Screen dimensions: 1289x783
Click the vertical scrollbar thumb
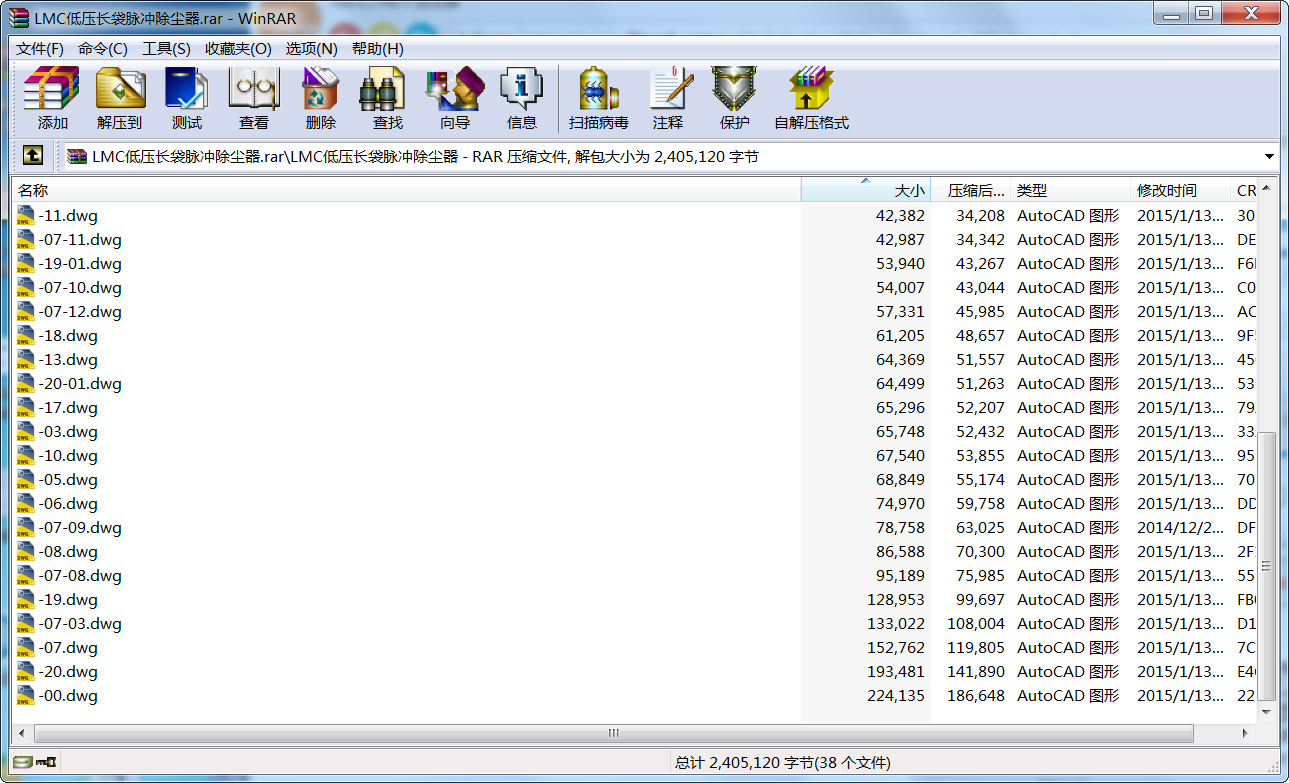[x=1267, y=566]
